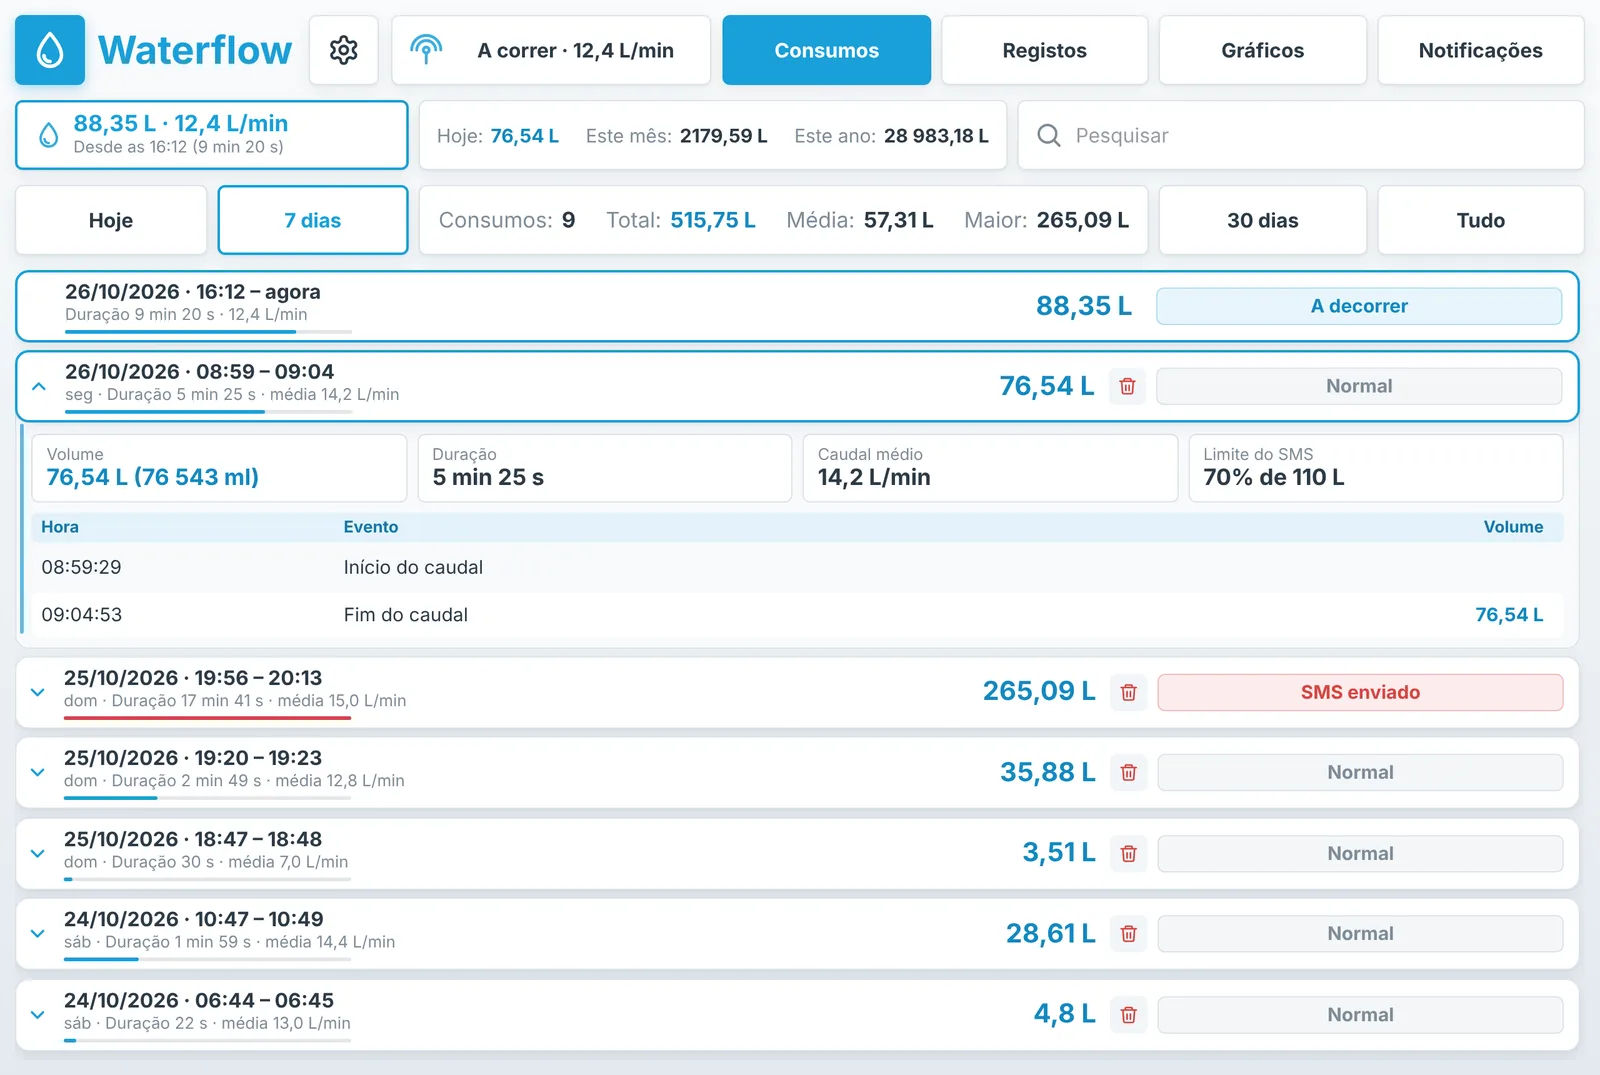Screen dimensions: 1600x1075
Task: Expand the 24/10/2026 10:47 entry
Action: (38, 933)
